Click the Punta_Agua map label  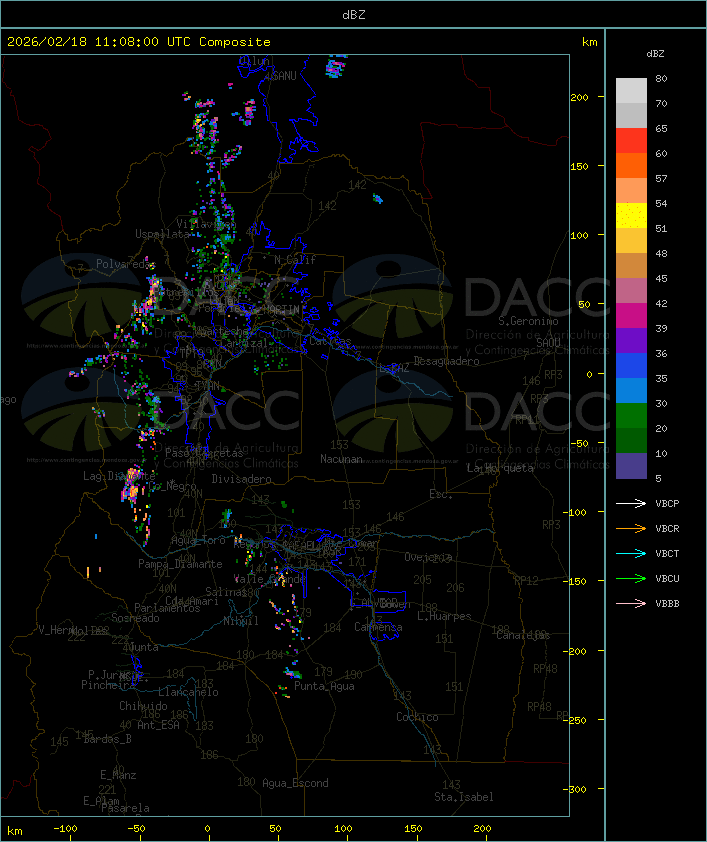[324, 686]
